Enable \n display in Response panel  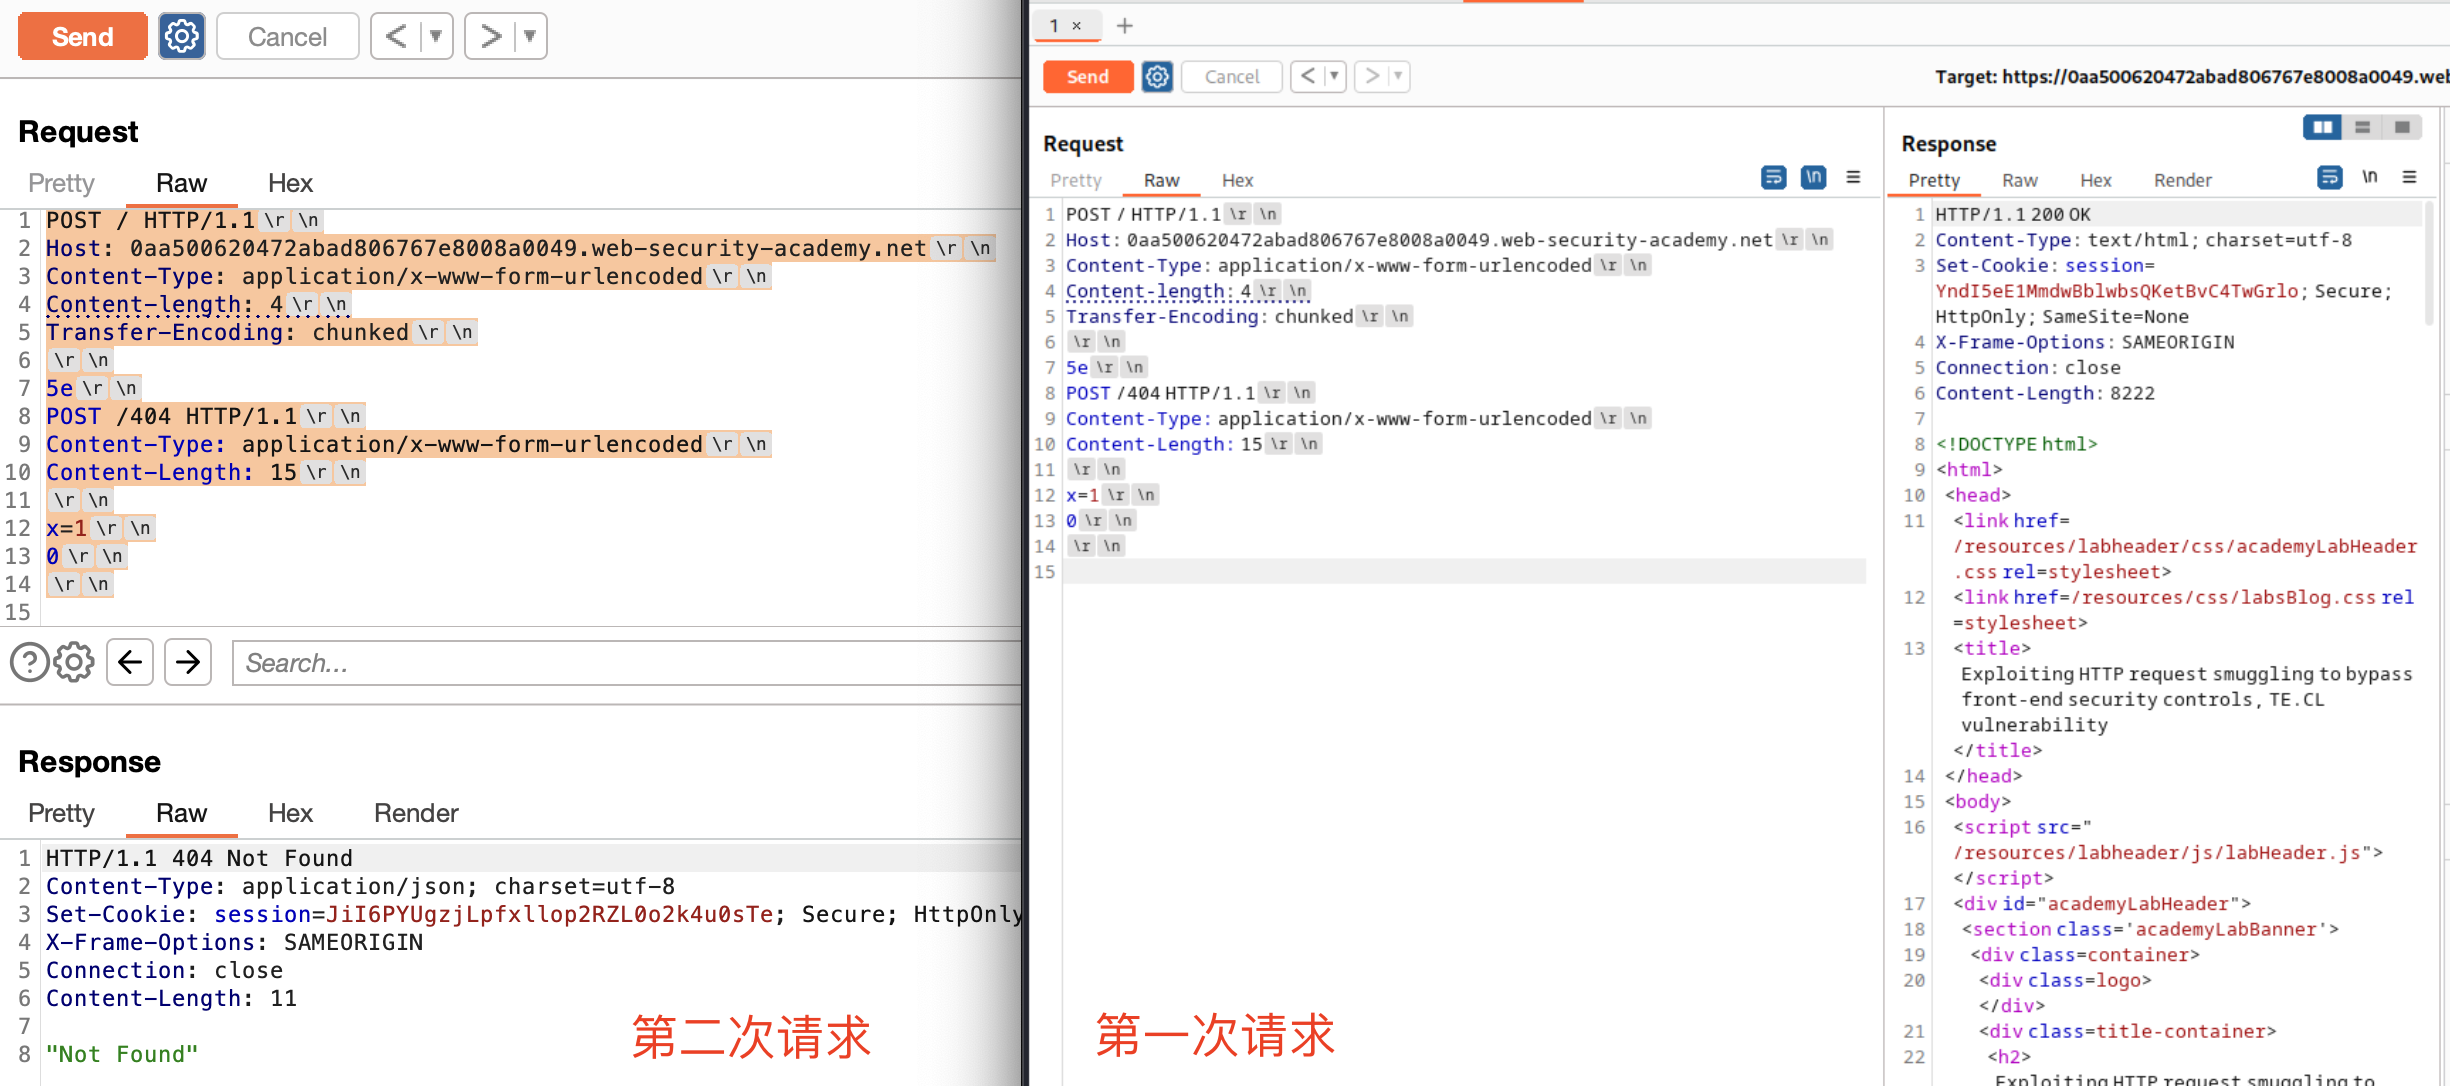click(2369, 177)
